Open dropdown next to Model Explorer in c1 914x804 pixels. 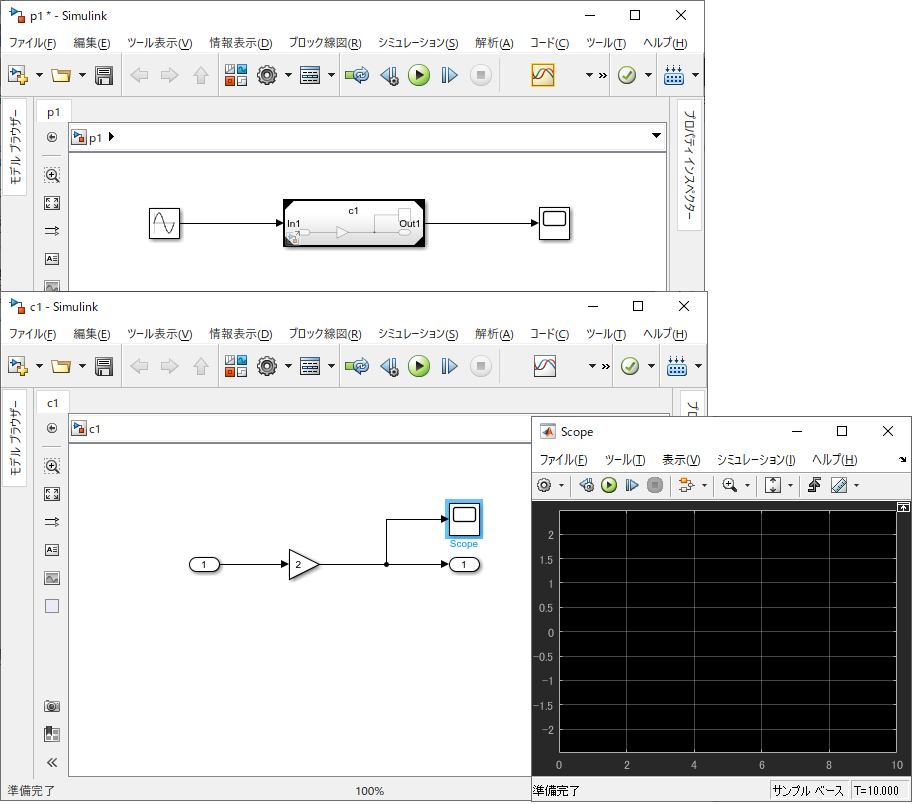[331, 366]
